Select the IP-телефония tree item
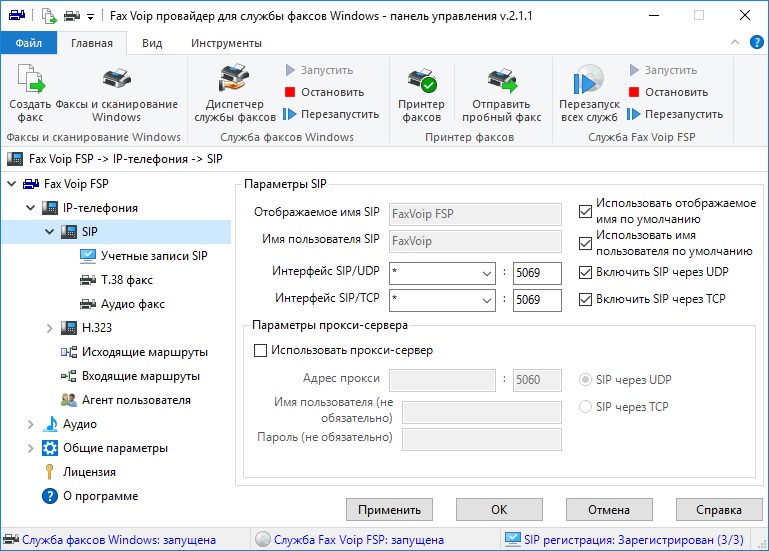 pos(90,208)
